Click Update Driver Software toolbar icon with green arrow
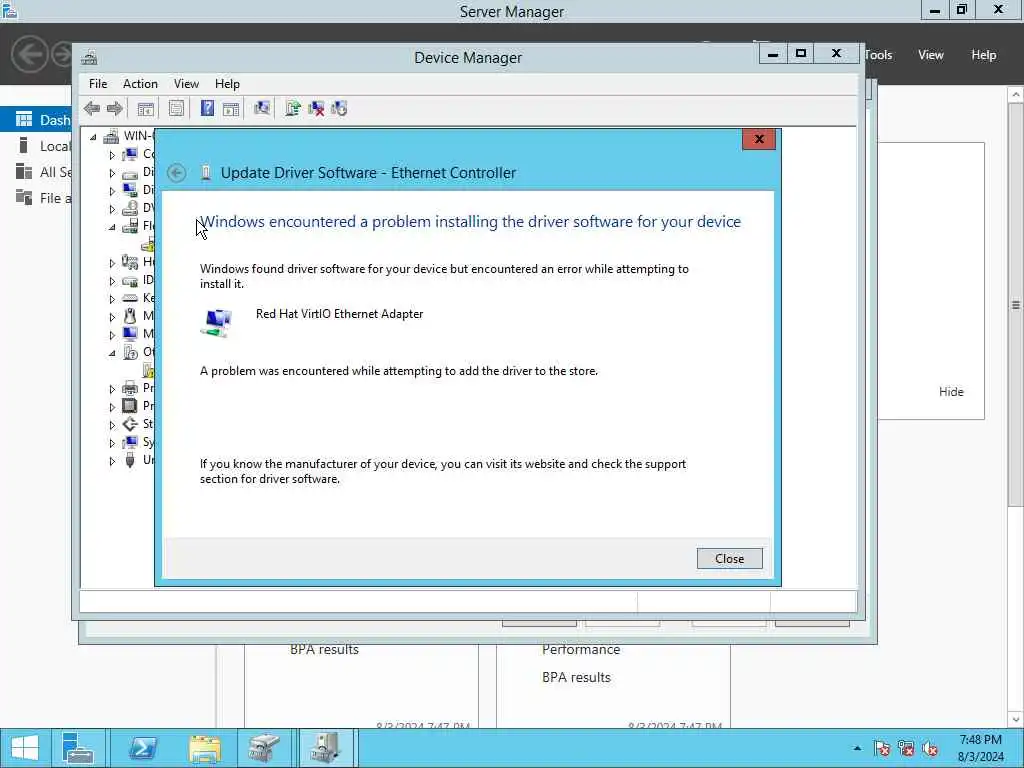This screenshot has width=1024, height=768. tap(293, 108)
